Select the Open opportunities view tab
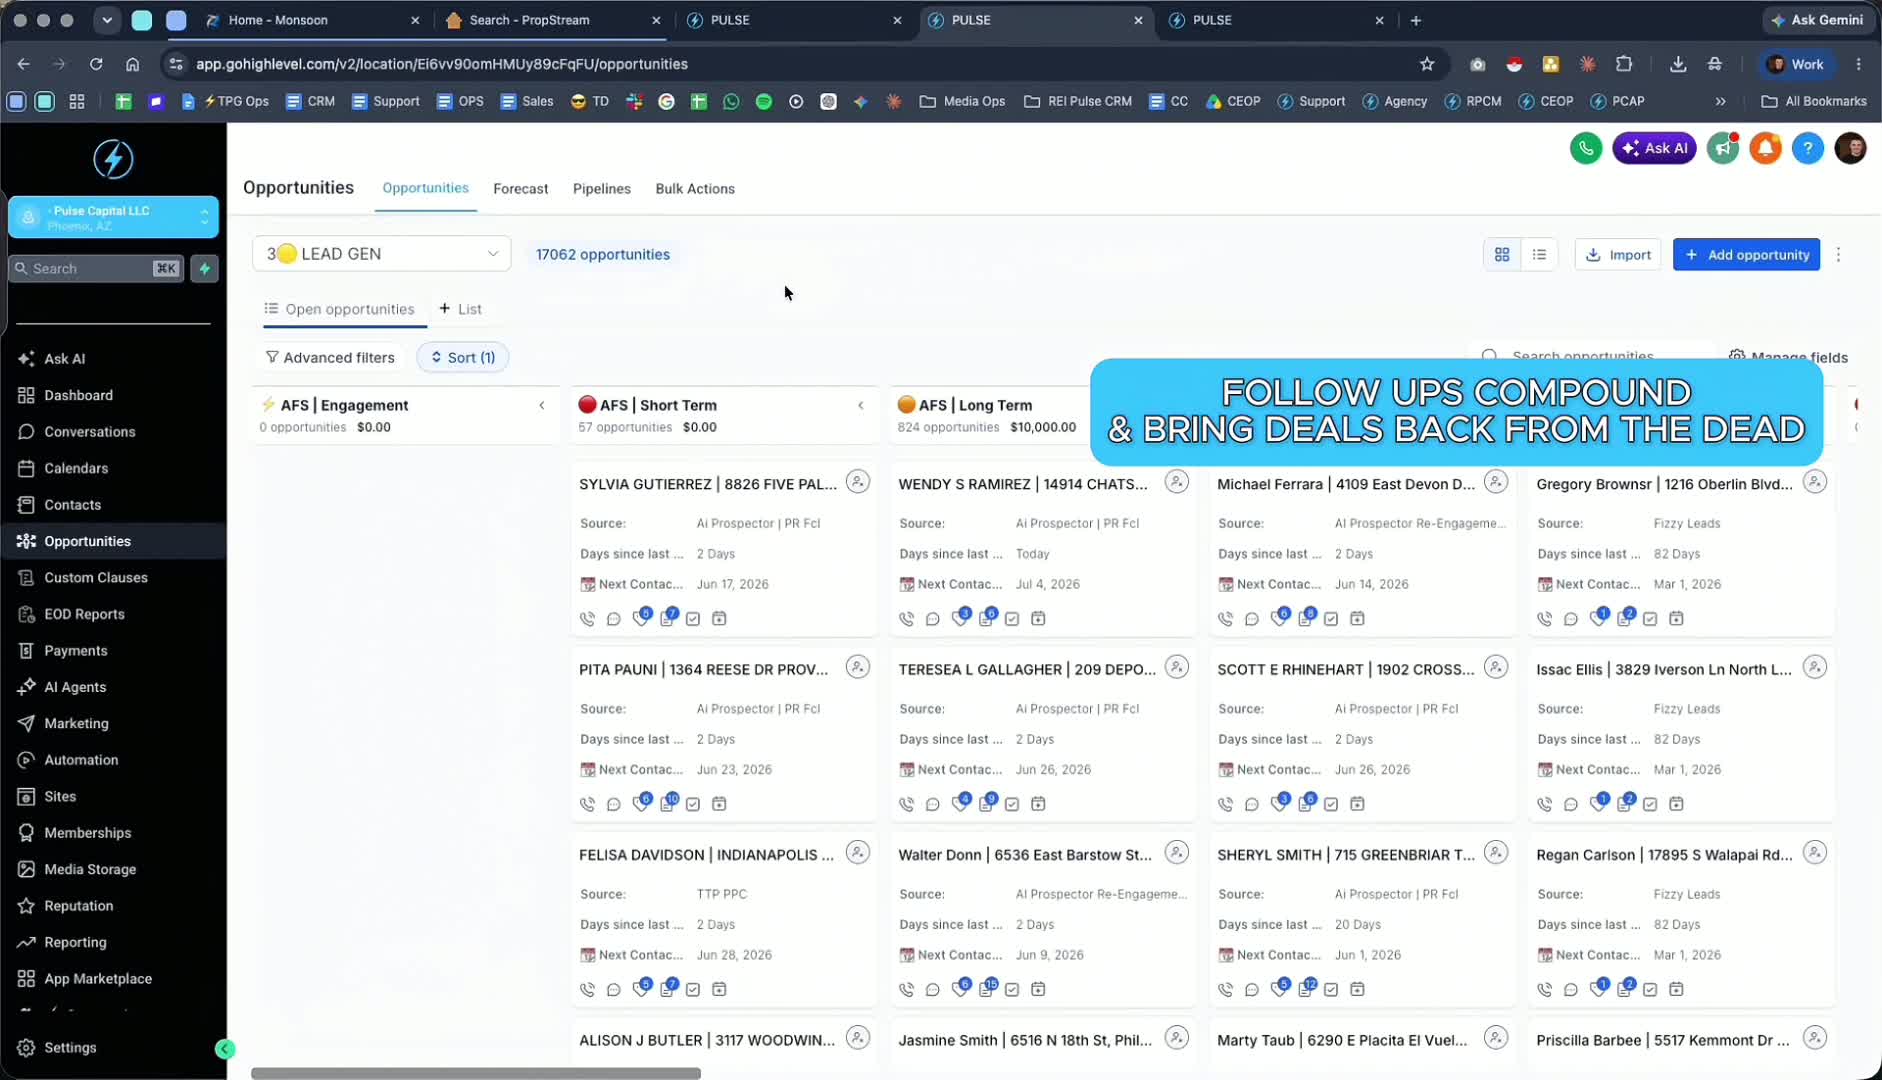 (x=339, y=309)
